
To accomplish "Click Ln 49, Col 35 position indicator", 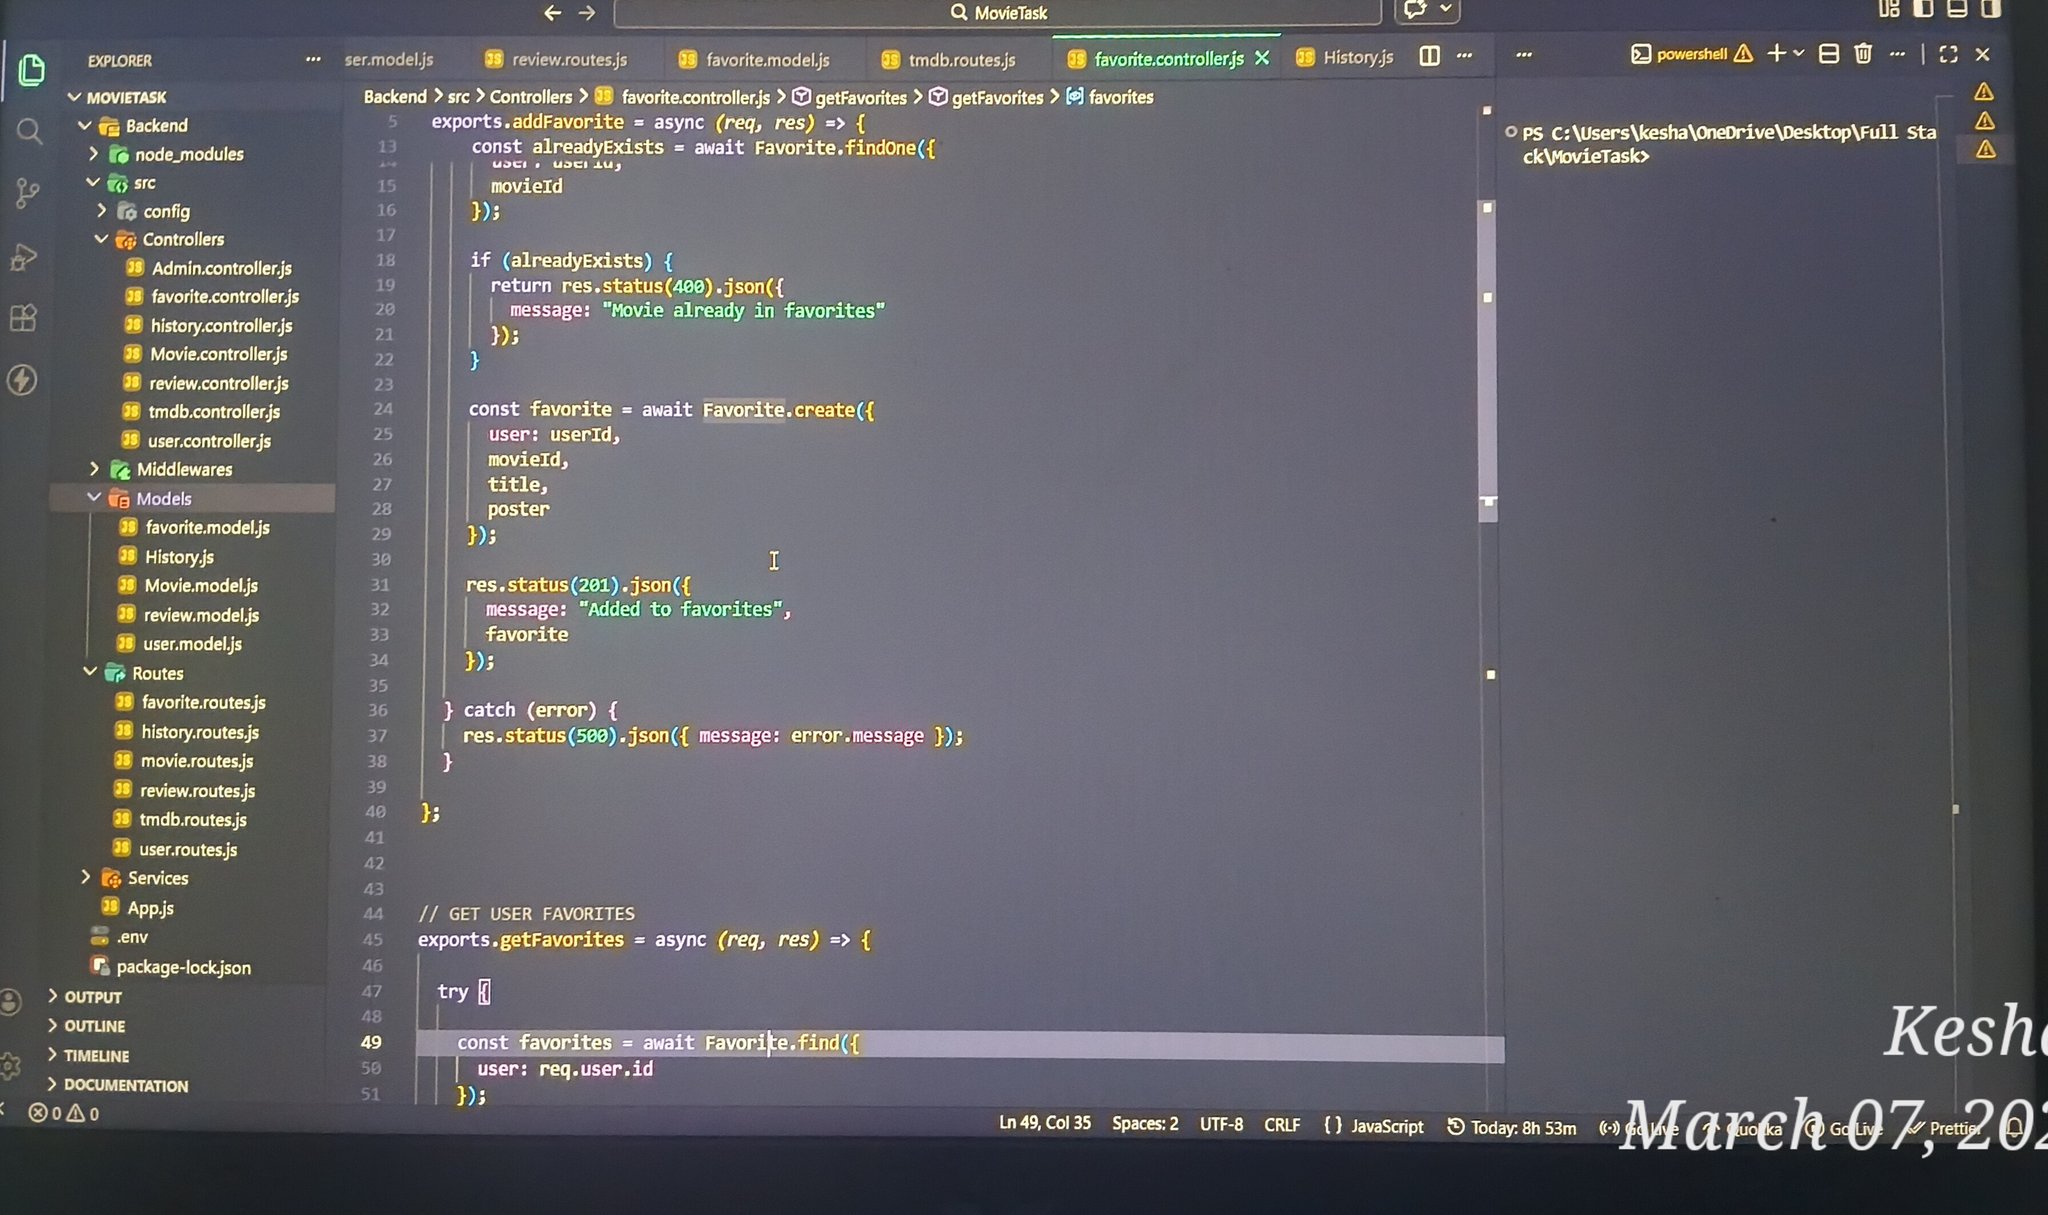I will point(1044,1123).
